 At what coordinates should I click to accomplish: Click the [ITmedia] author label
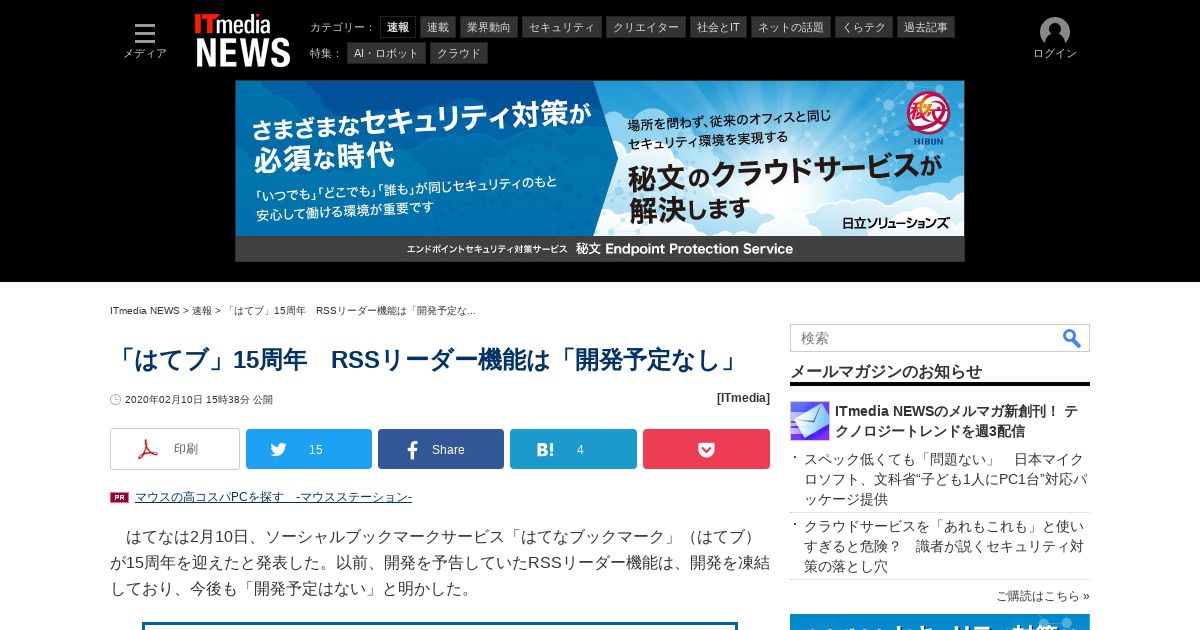click(x=743, y=398)
